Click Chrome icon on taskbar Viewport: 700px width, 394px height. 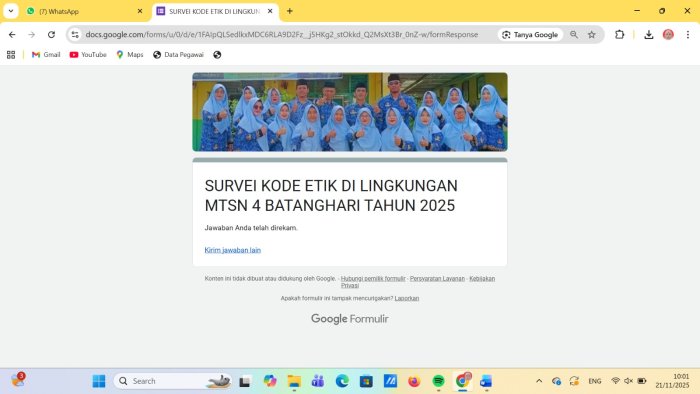point(462,381)
